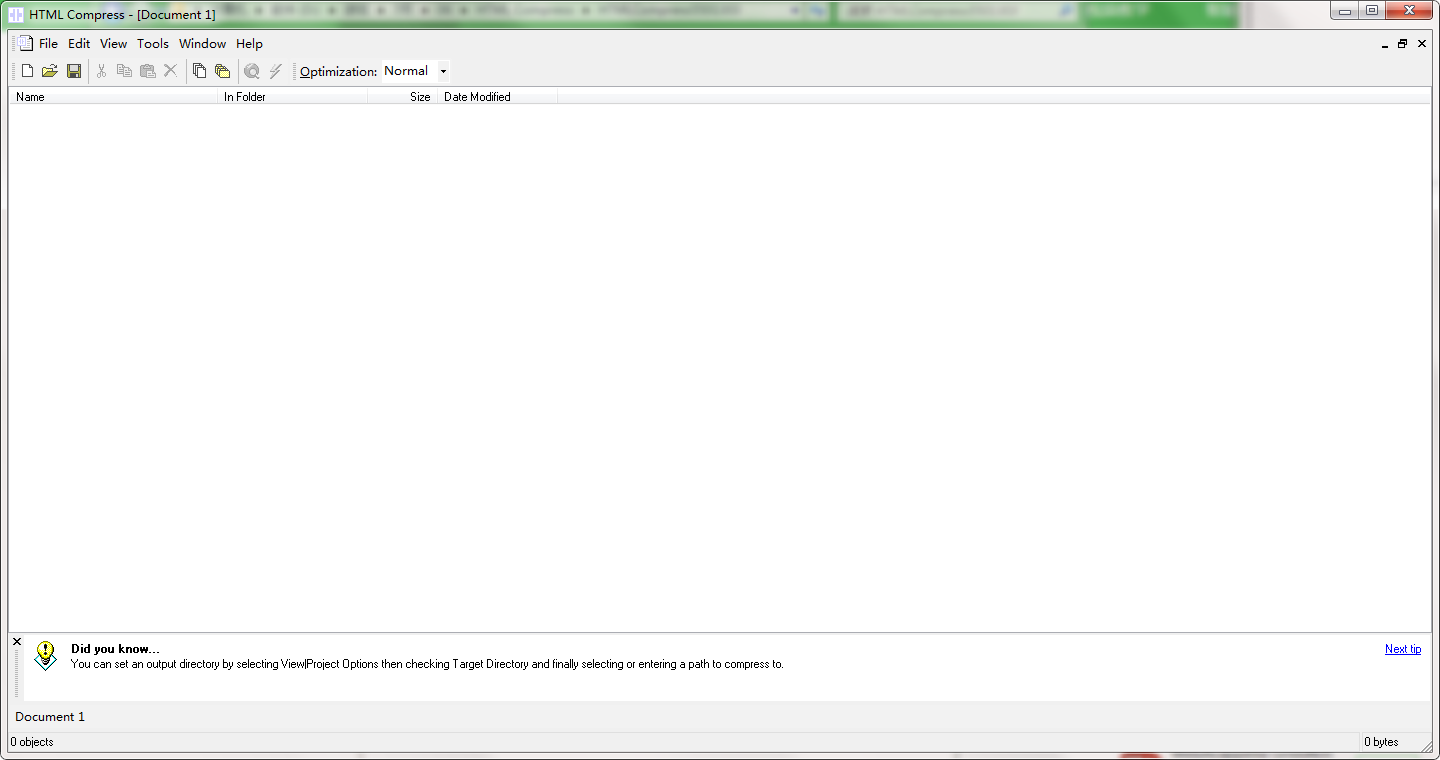Click the Optimization label text
The height and width of the screenshot is (760, 1440).
point(338,71)
